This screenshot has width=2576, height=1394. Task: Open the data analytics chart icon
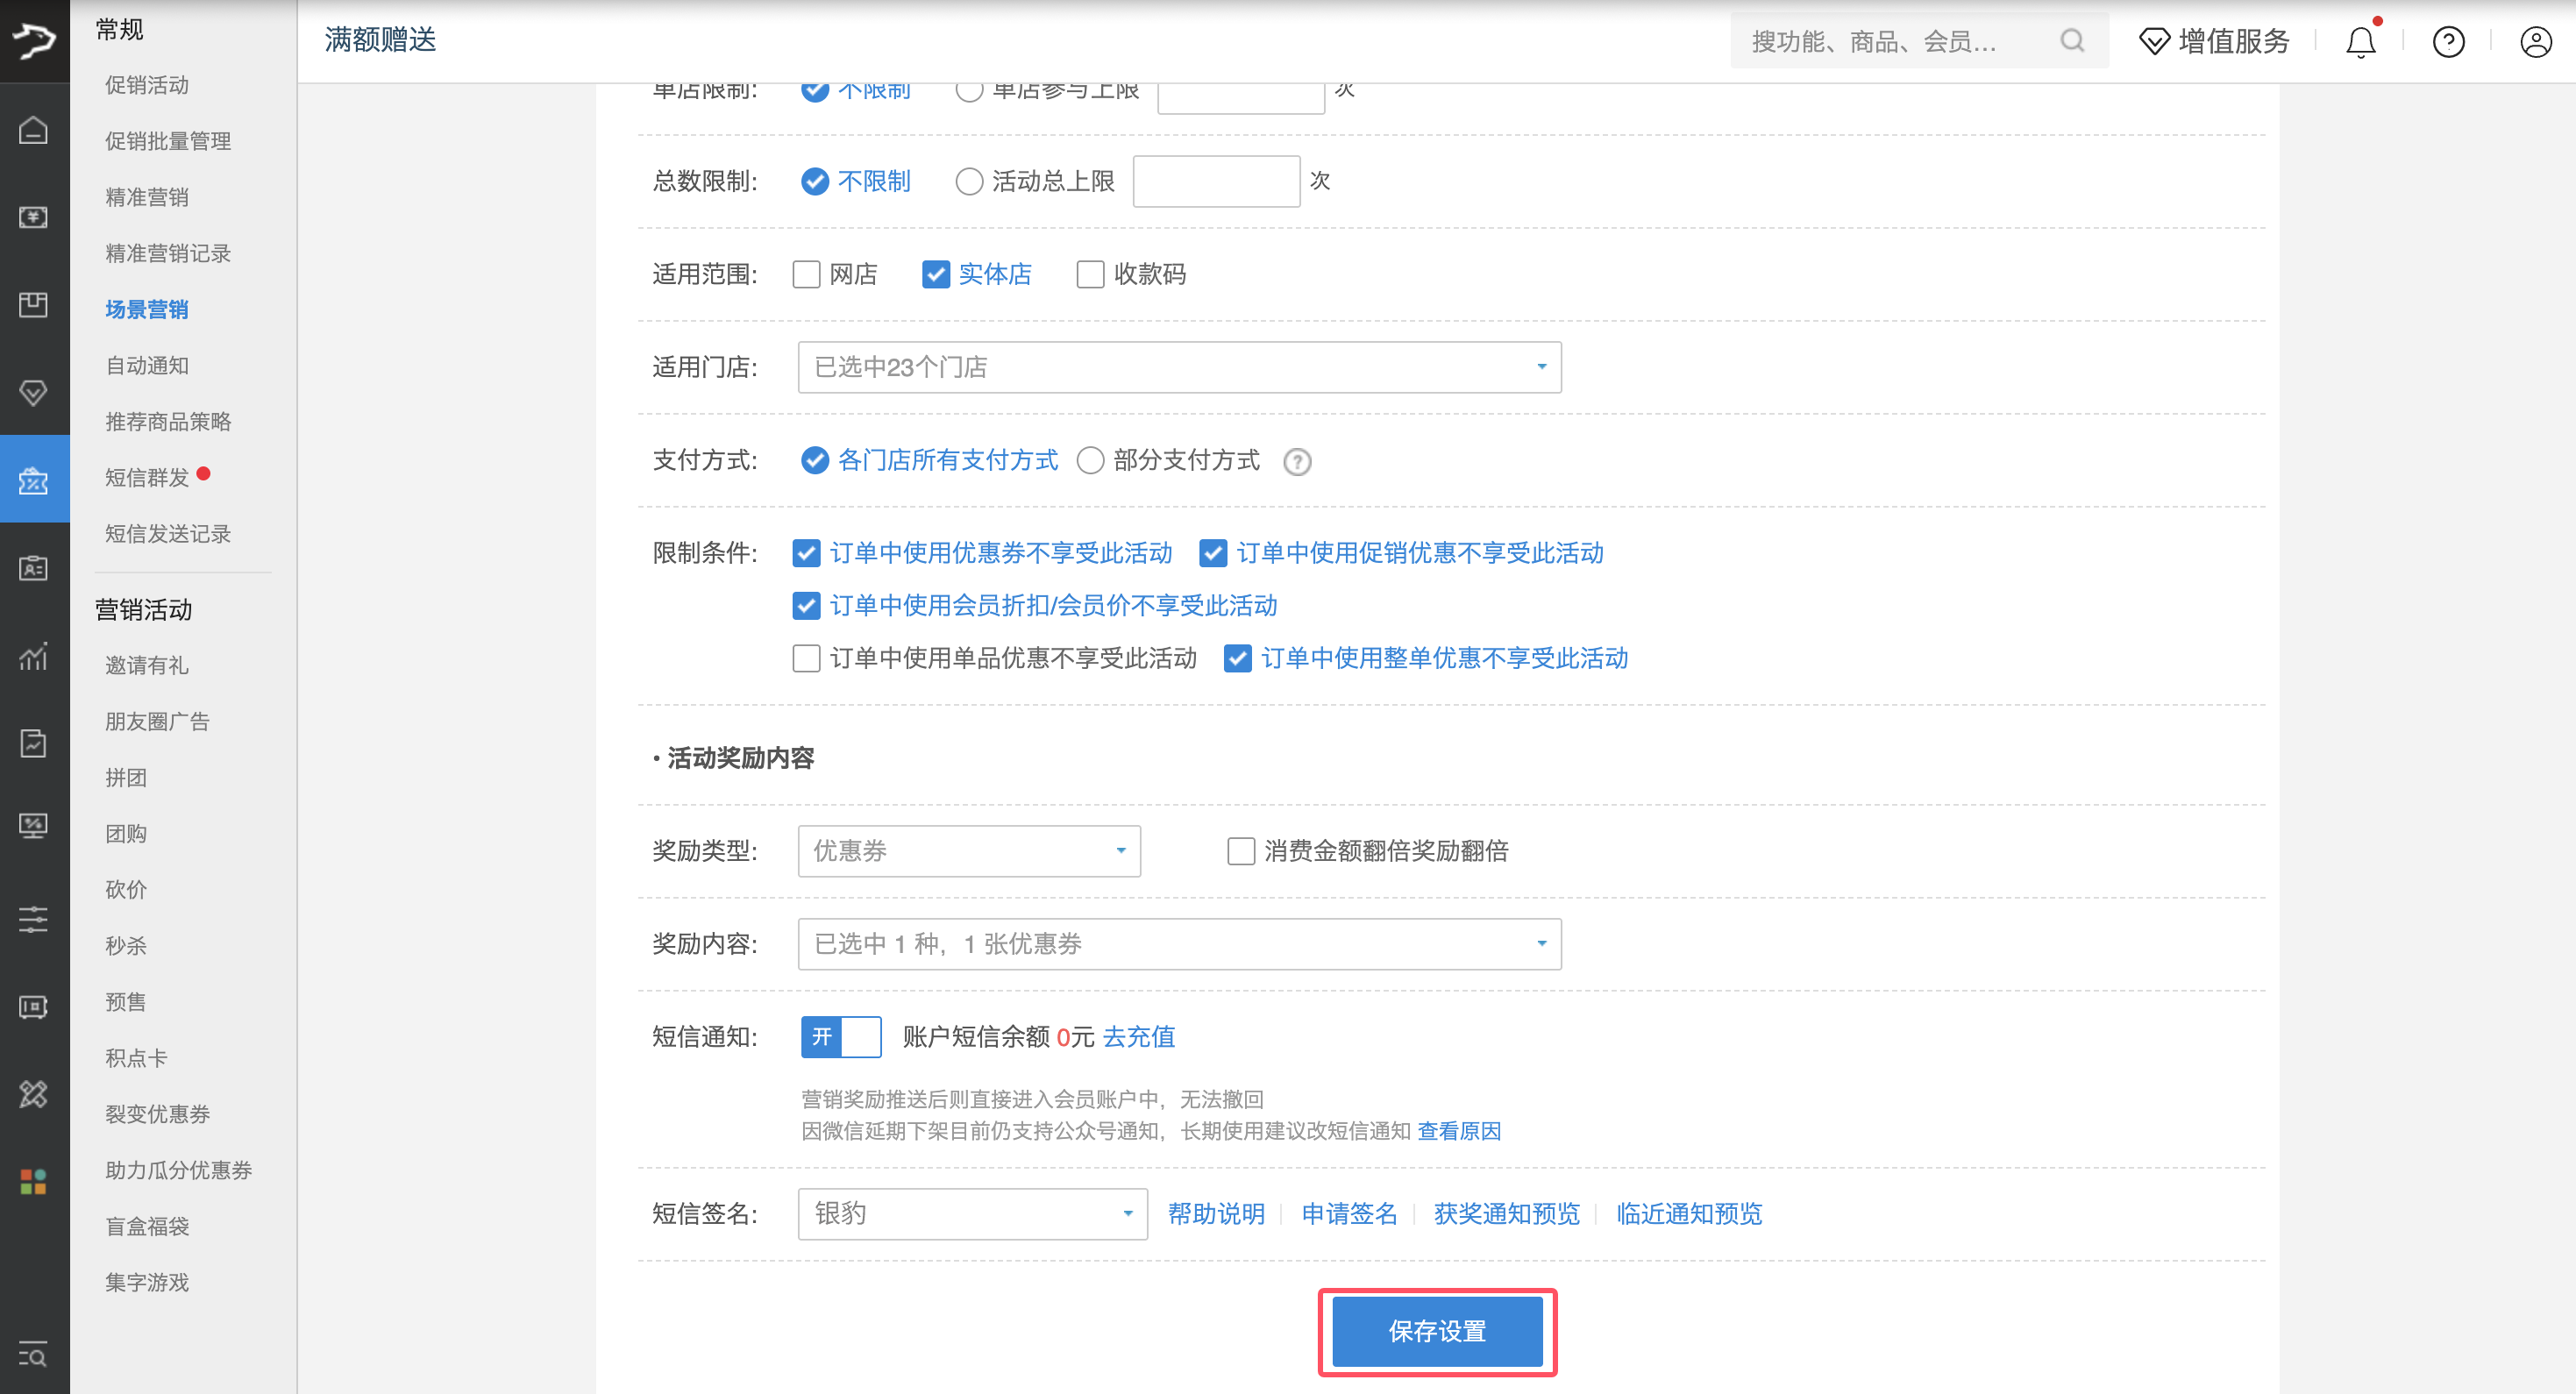(34, 657)
